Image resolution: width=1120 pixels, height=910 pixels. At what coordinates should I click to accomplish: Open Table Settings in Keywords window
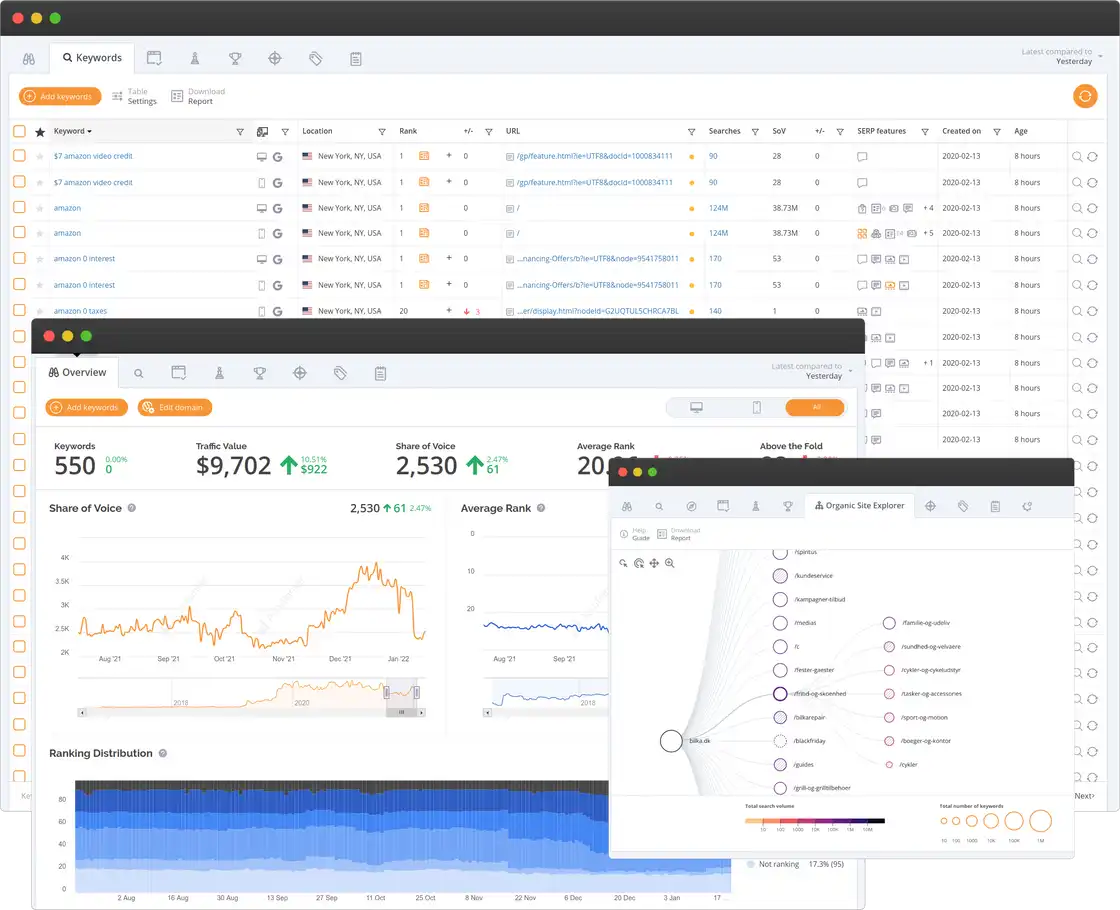click(x=134, y=96)
